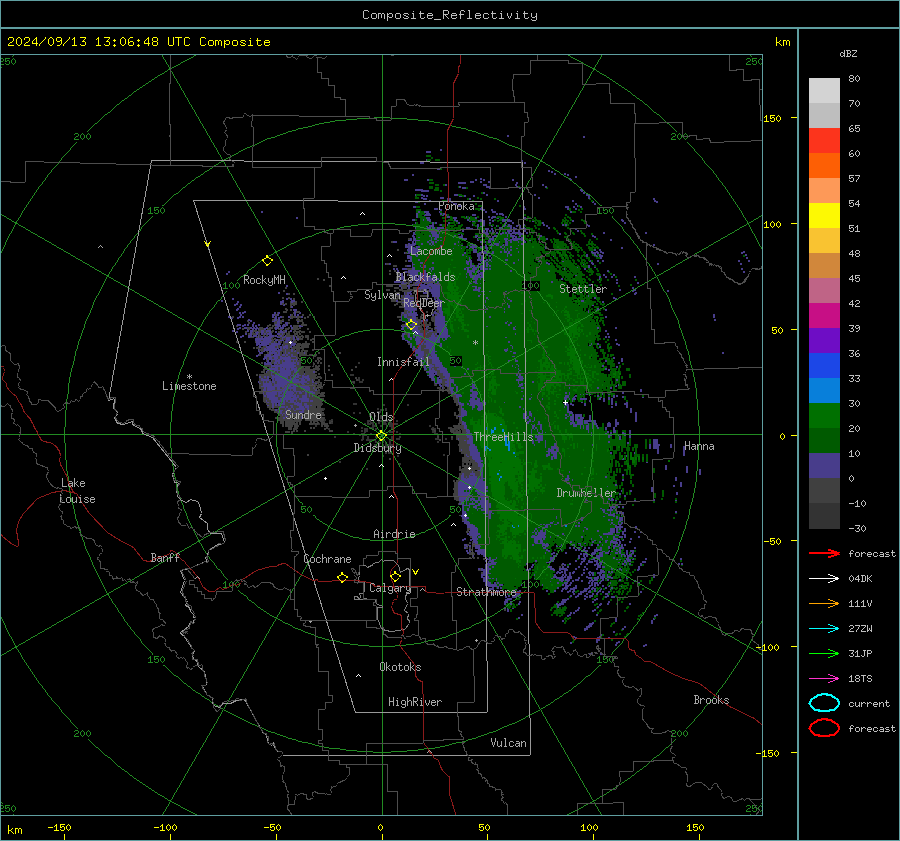
Task: Click the Vulcan town label
Action: pyautogui.click(x=508, y=743)
